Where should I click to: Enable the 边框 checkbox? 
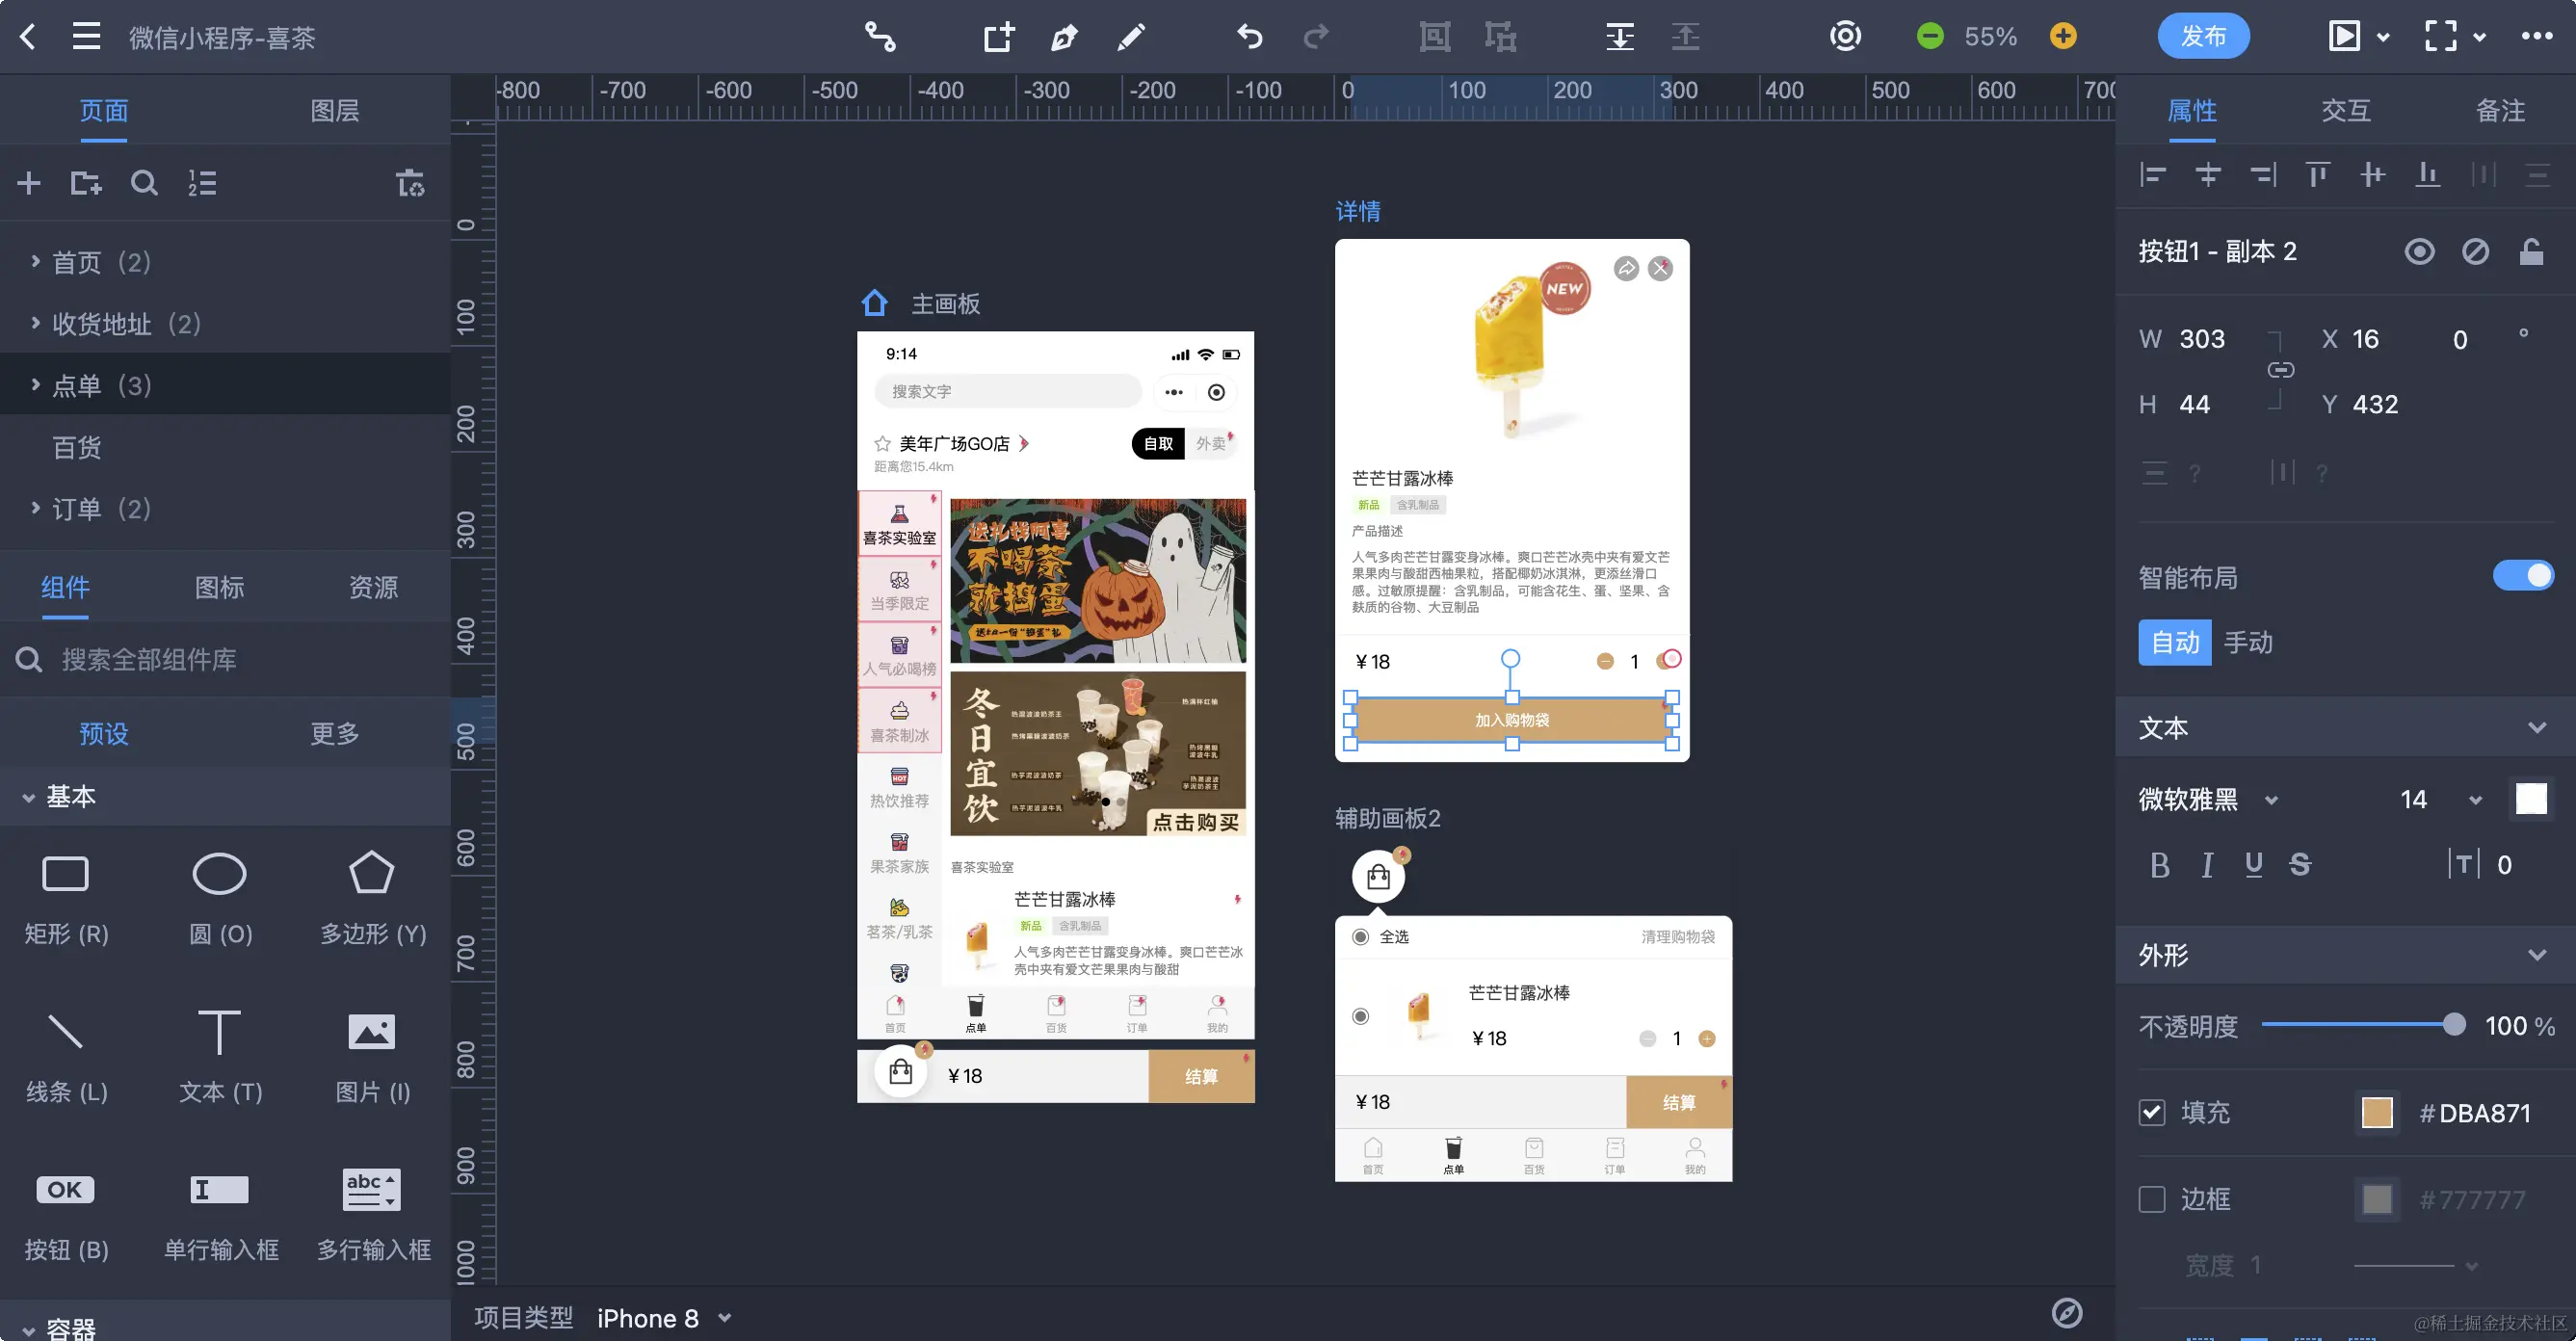[x=2152, y=1199]
